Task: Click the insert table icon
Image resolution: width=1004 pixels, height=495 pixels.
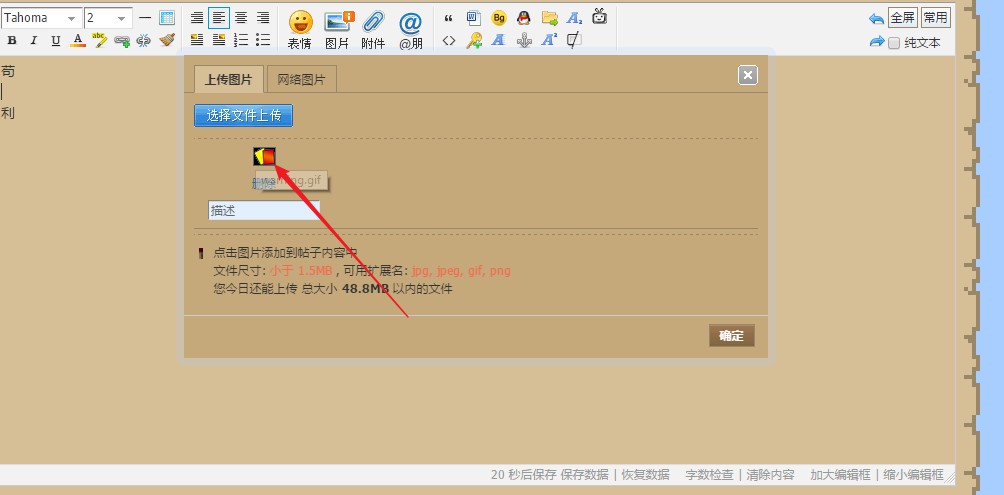Action: [x=167, y=18]
